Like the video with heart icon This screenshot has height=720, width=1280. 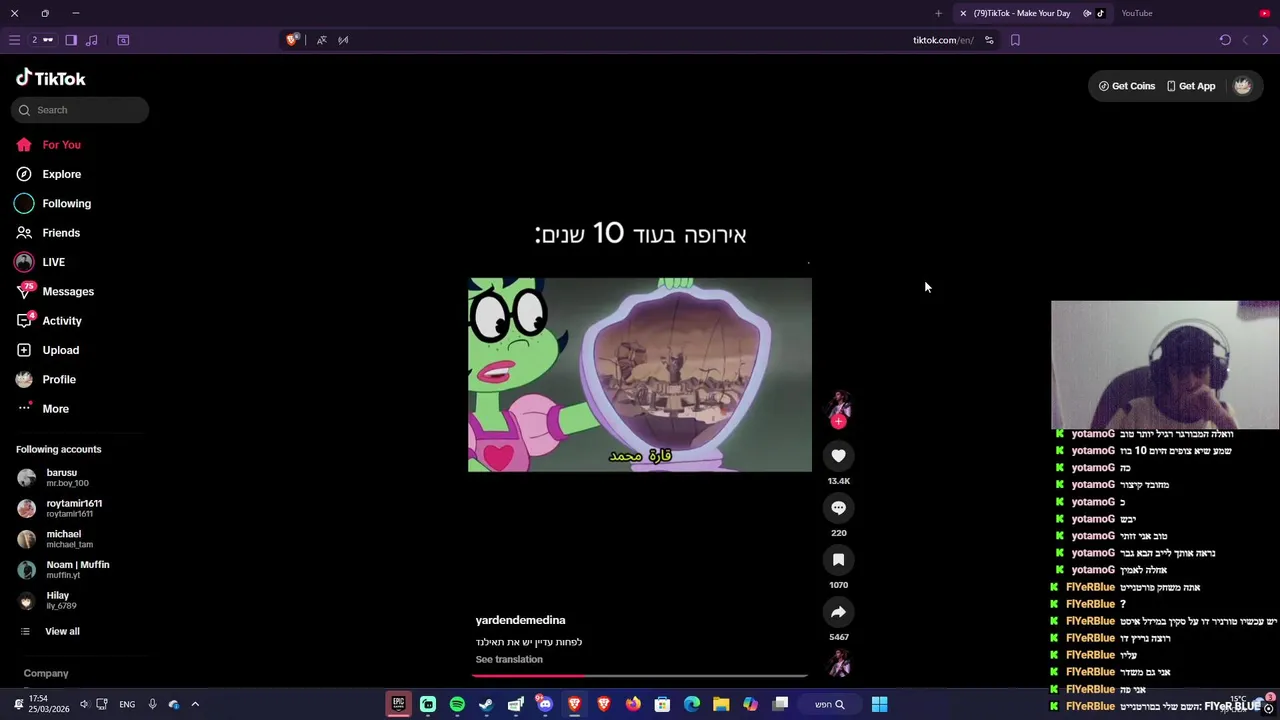click(x=838, y=456)
